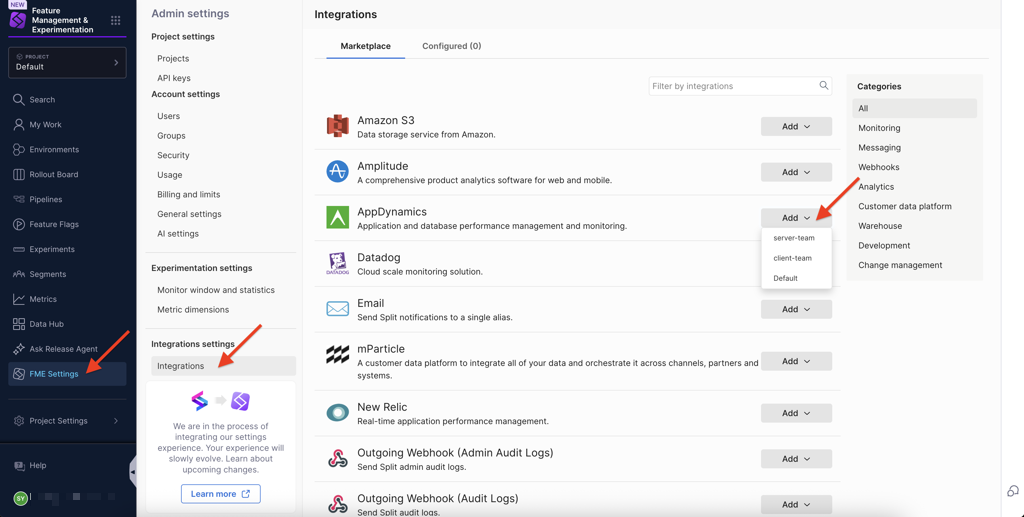Expand the Default project selector
Viewport: 1024px width, 517px height.
coord(67,62)
